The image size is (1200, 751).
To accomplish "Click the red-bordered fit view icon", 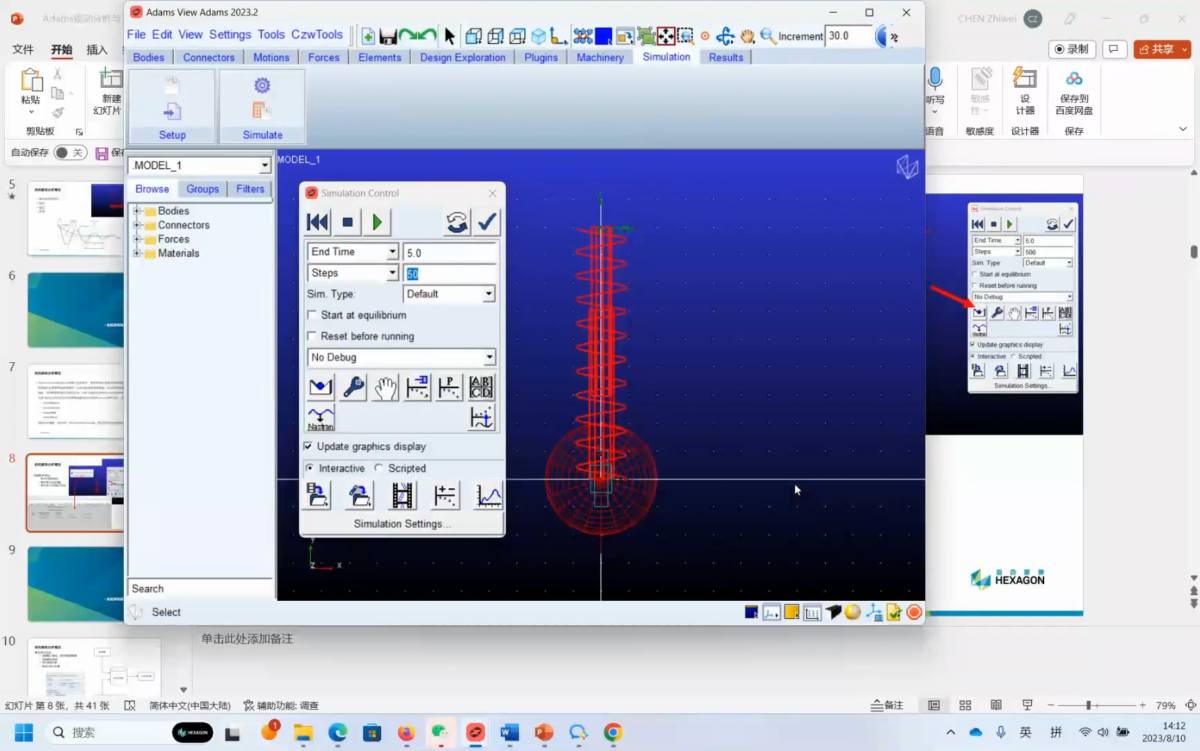I will [x=665, y=36].
